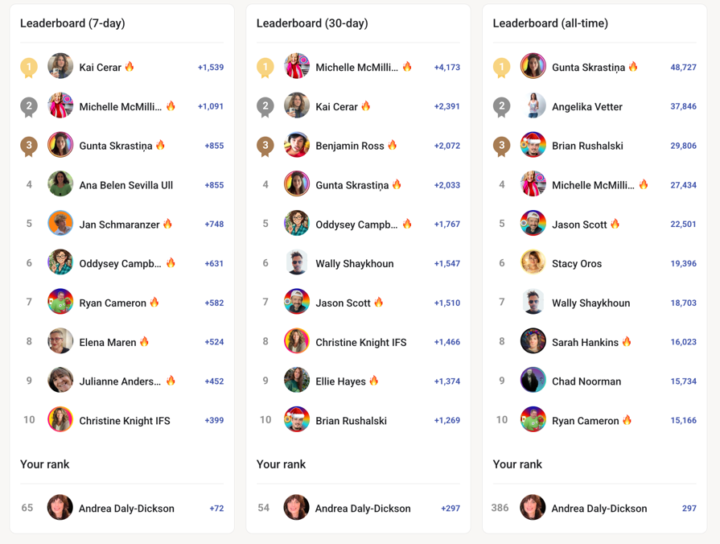Image resolution: width=720 pixels, height=544 pixels.
Task: Click Ellie Hayes's avatar in 30-day leaderboard
Action: tap(297, 381)
